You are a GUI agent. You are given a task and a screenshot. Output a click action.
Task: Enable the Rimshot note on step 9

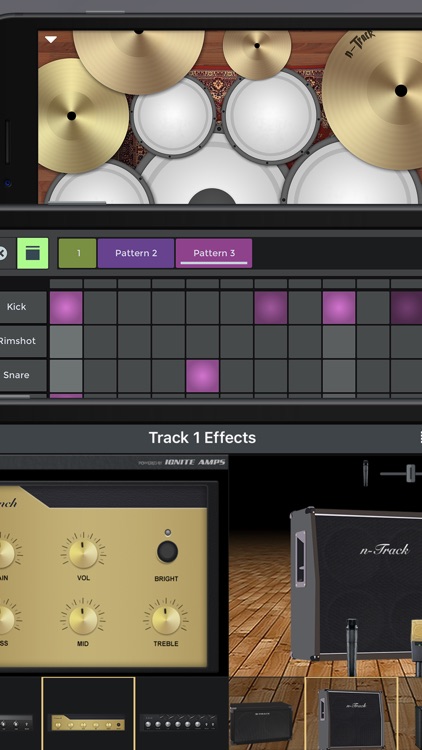tap(339, 342)
